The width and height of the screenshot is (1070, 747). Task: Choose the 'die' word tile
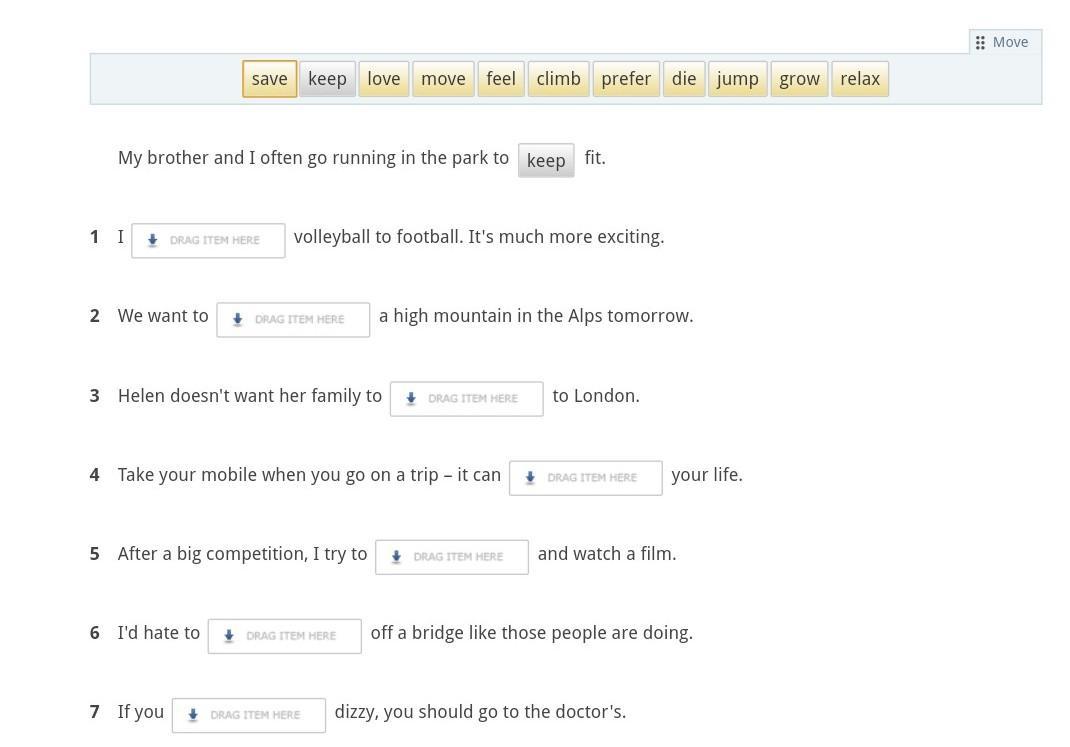point(684,79)
